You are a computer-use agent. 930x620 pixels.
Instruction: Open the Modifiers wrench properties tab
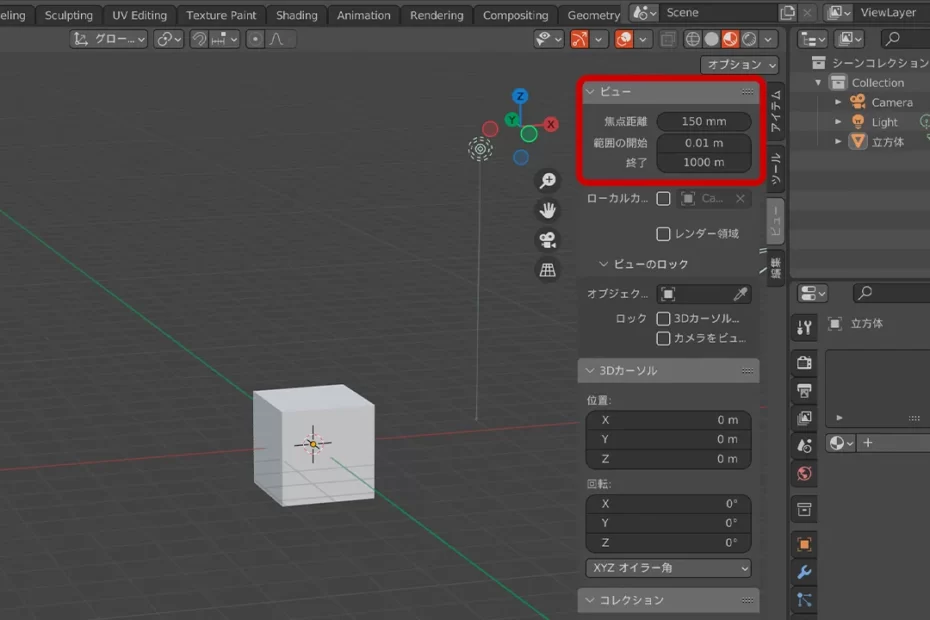[804, 573]
